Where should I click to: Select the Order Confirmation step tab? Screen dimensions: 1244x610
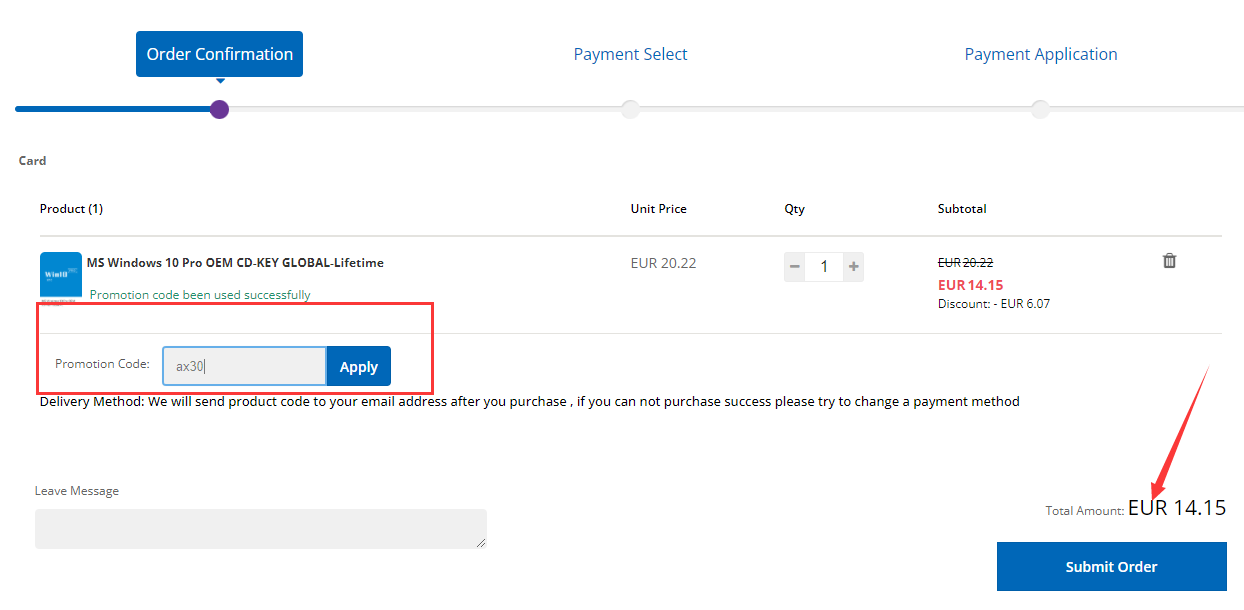coord(220,54)
